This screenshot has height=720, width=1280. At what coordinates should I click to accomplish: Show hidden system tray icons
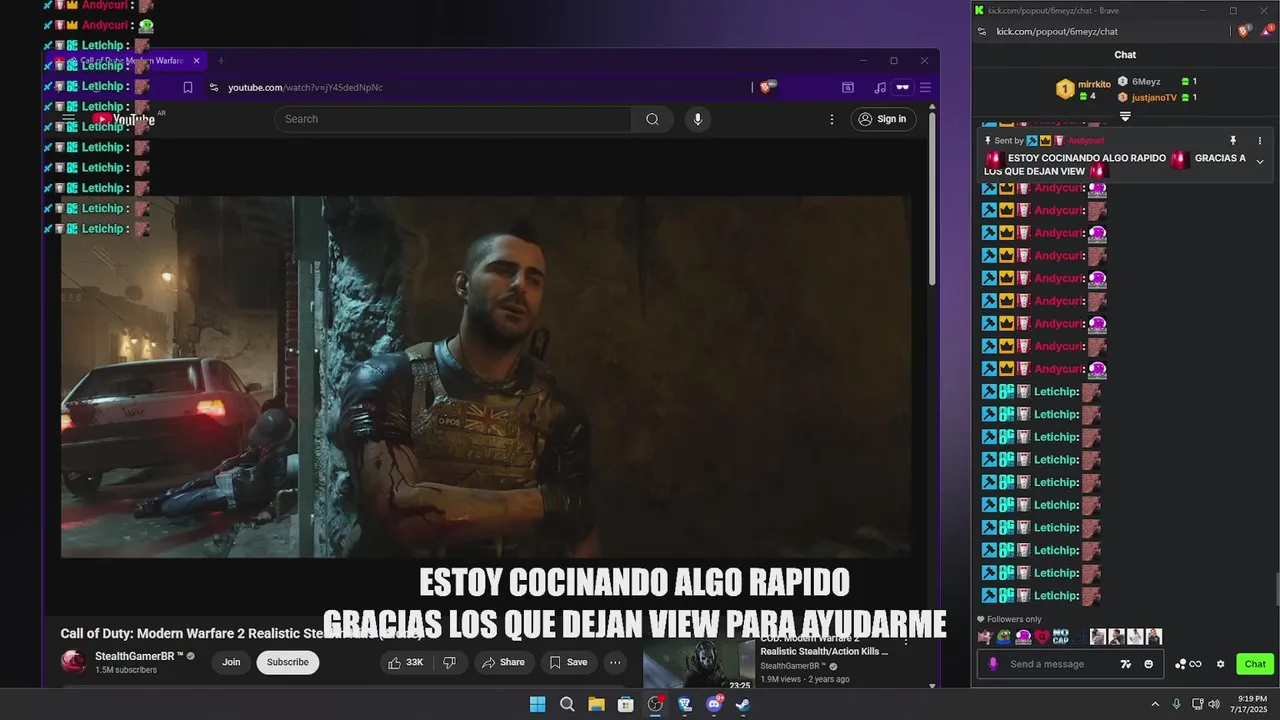pyautogui.click(x=1155, y=704)
